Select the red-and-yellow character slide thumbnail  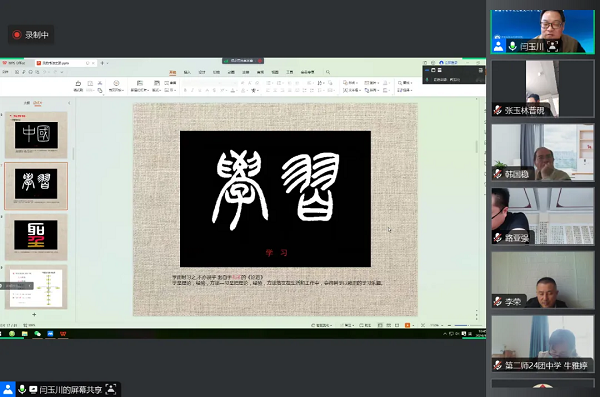36,237
